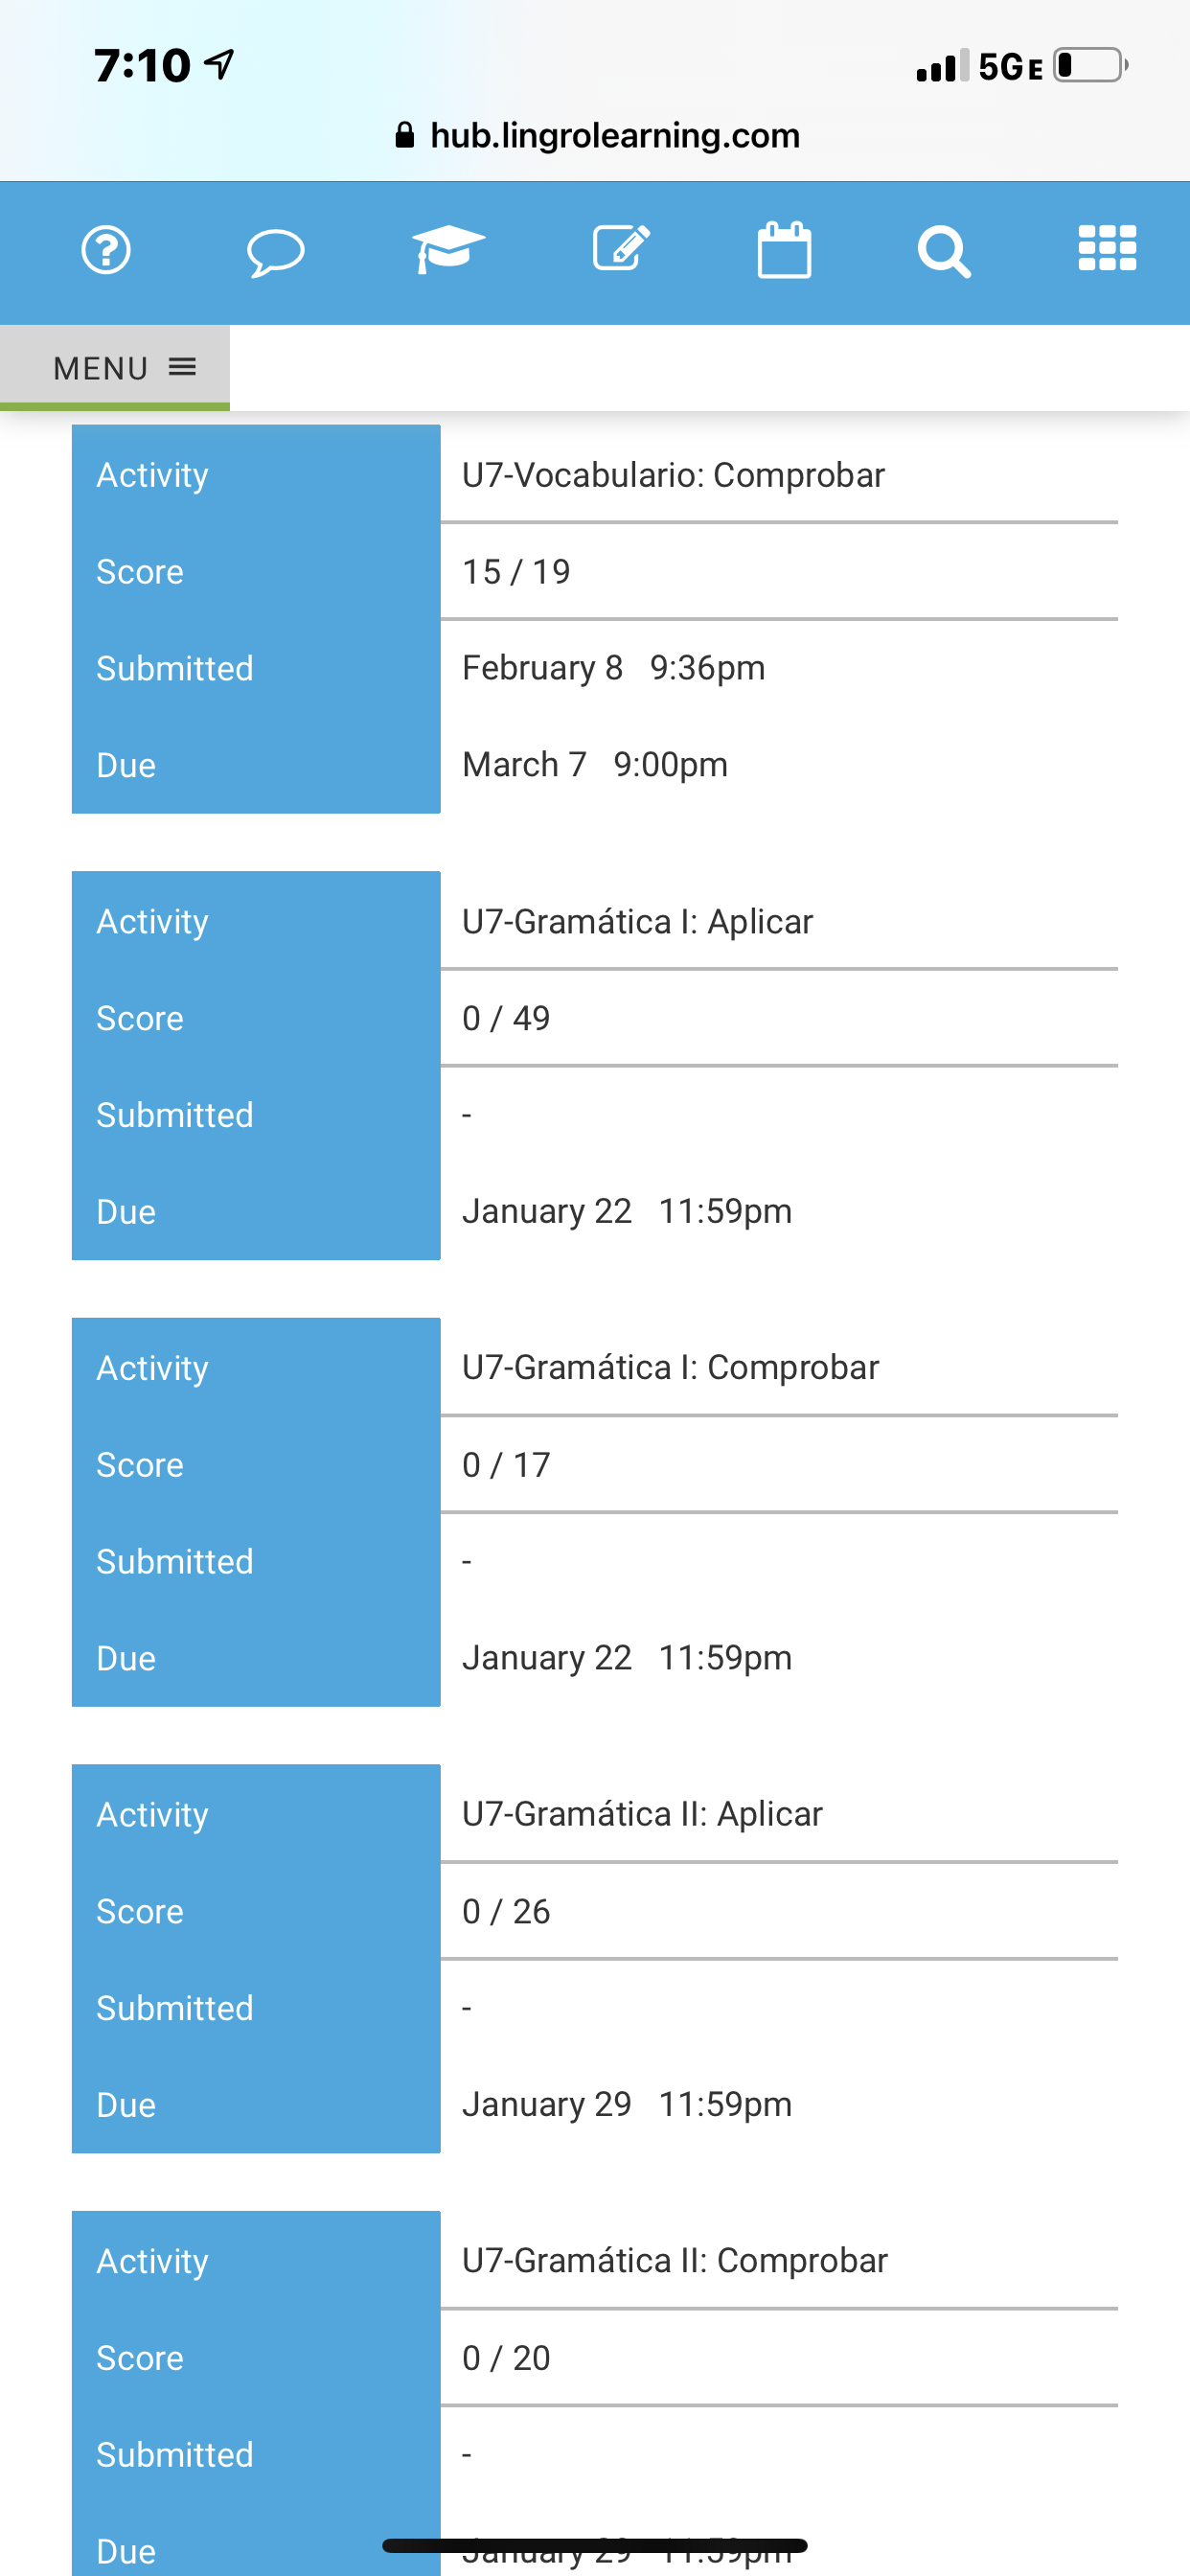Image resolution: width=1190 pixels, height=2576 pixels.
Task: Open the chat speech bubble icon
Action: coord(275,252)
